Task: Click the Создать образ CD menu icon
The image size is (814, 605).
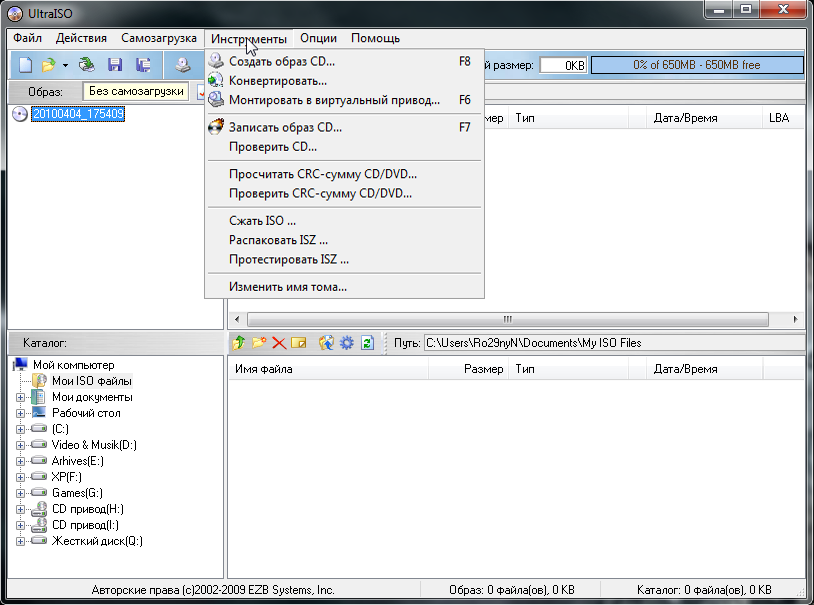Action: 216,61
